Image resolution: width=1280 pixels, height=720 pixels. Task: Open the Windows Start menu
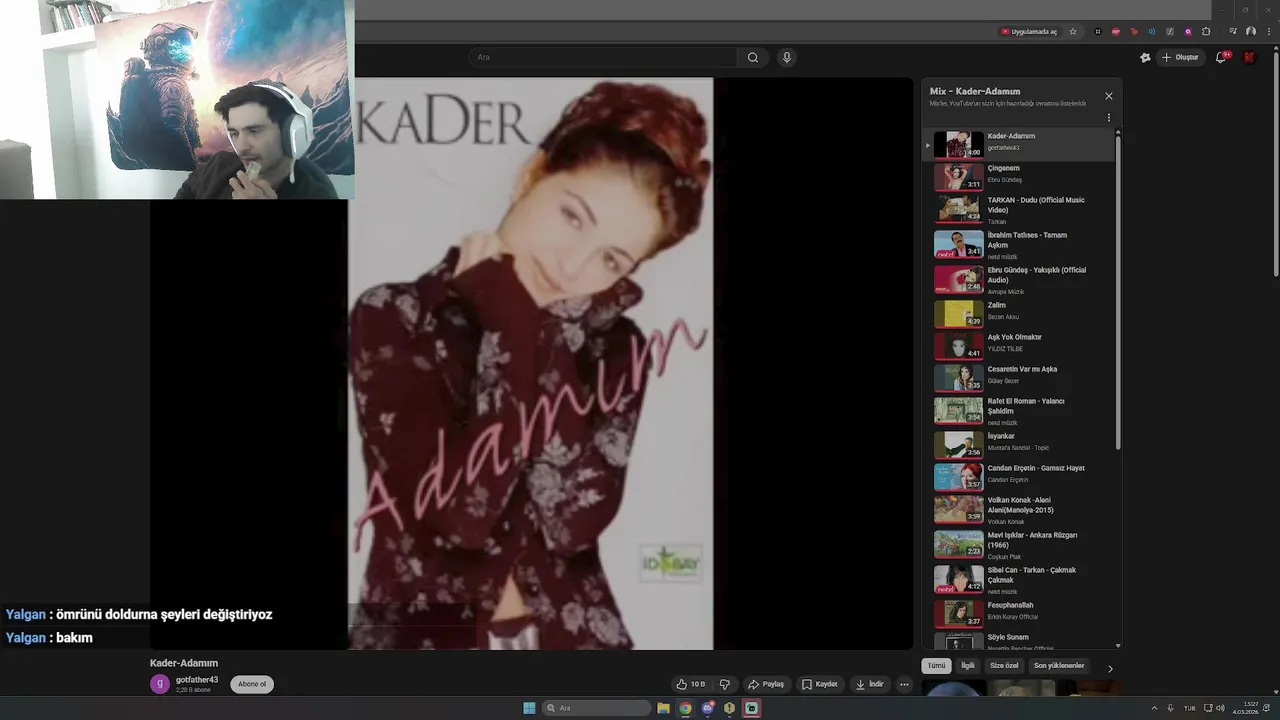point(529,708)
